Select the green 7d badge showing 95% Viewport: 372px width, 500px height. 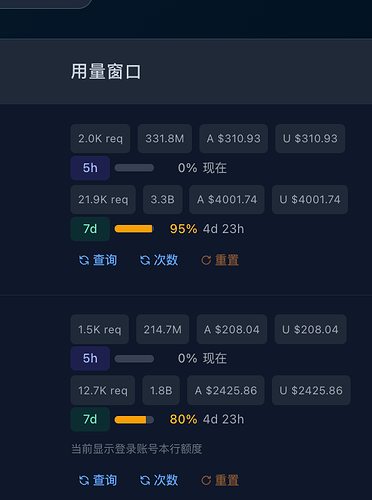click(90, 229)
